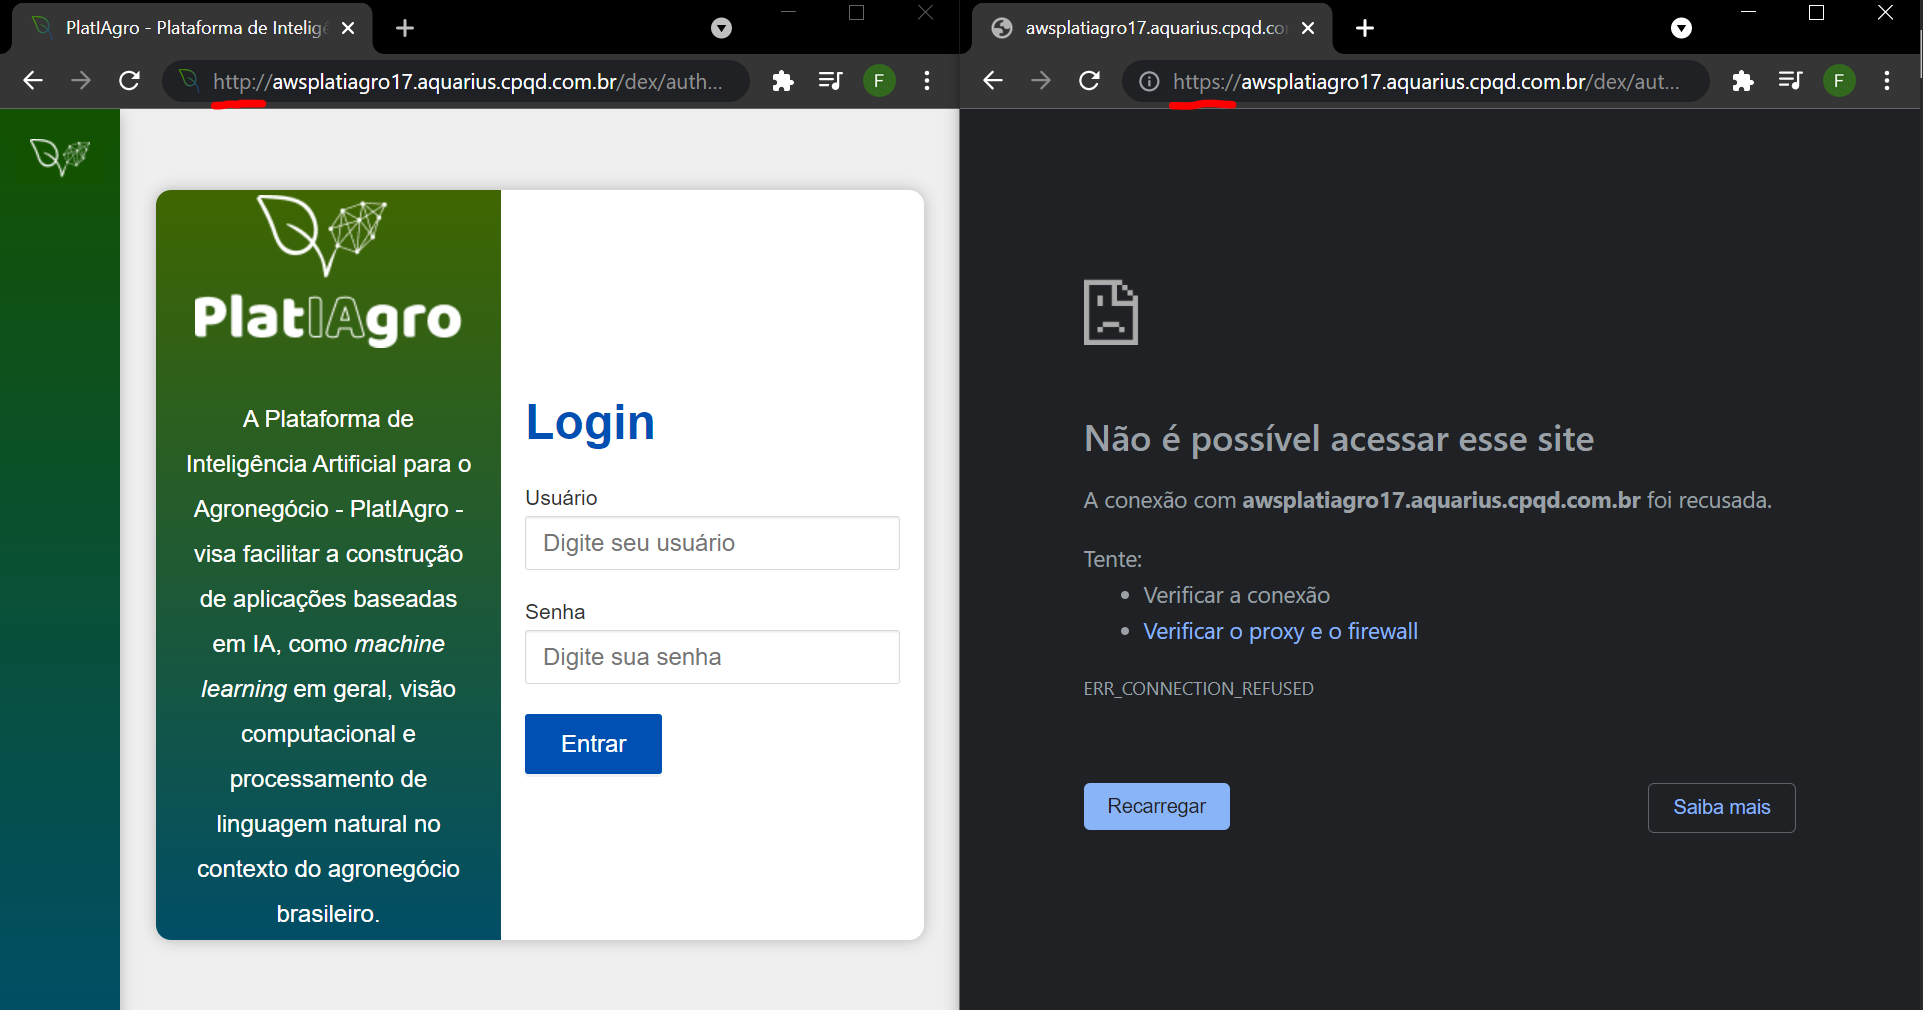1923x1010 pixels.
Task: Click the Back arrow in left browser window
Action: pyautogui.click(x=33, y=81)
